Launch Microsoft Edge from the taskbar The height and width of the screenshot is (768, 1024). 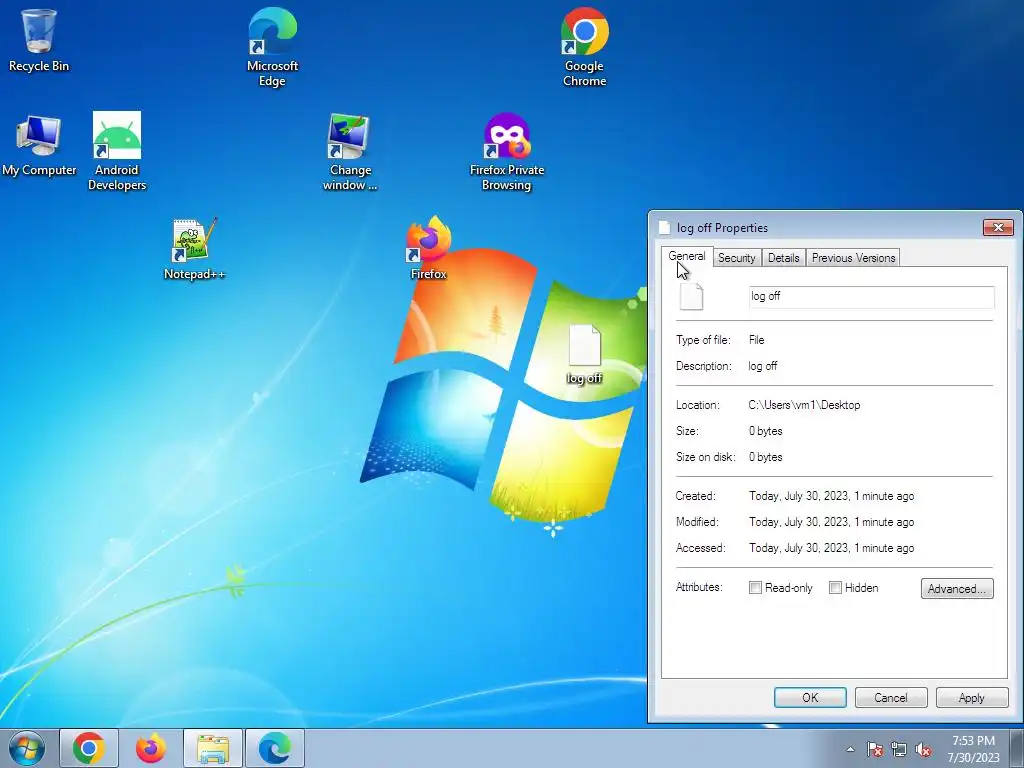click(275, 748)
